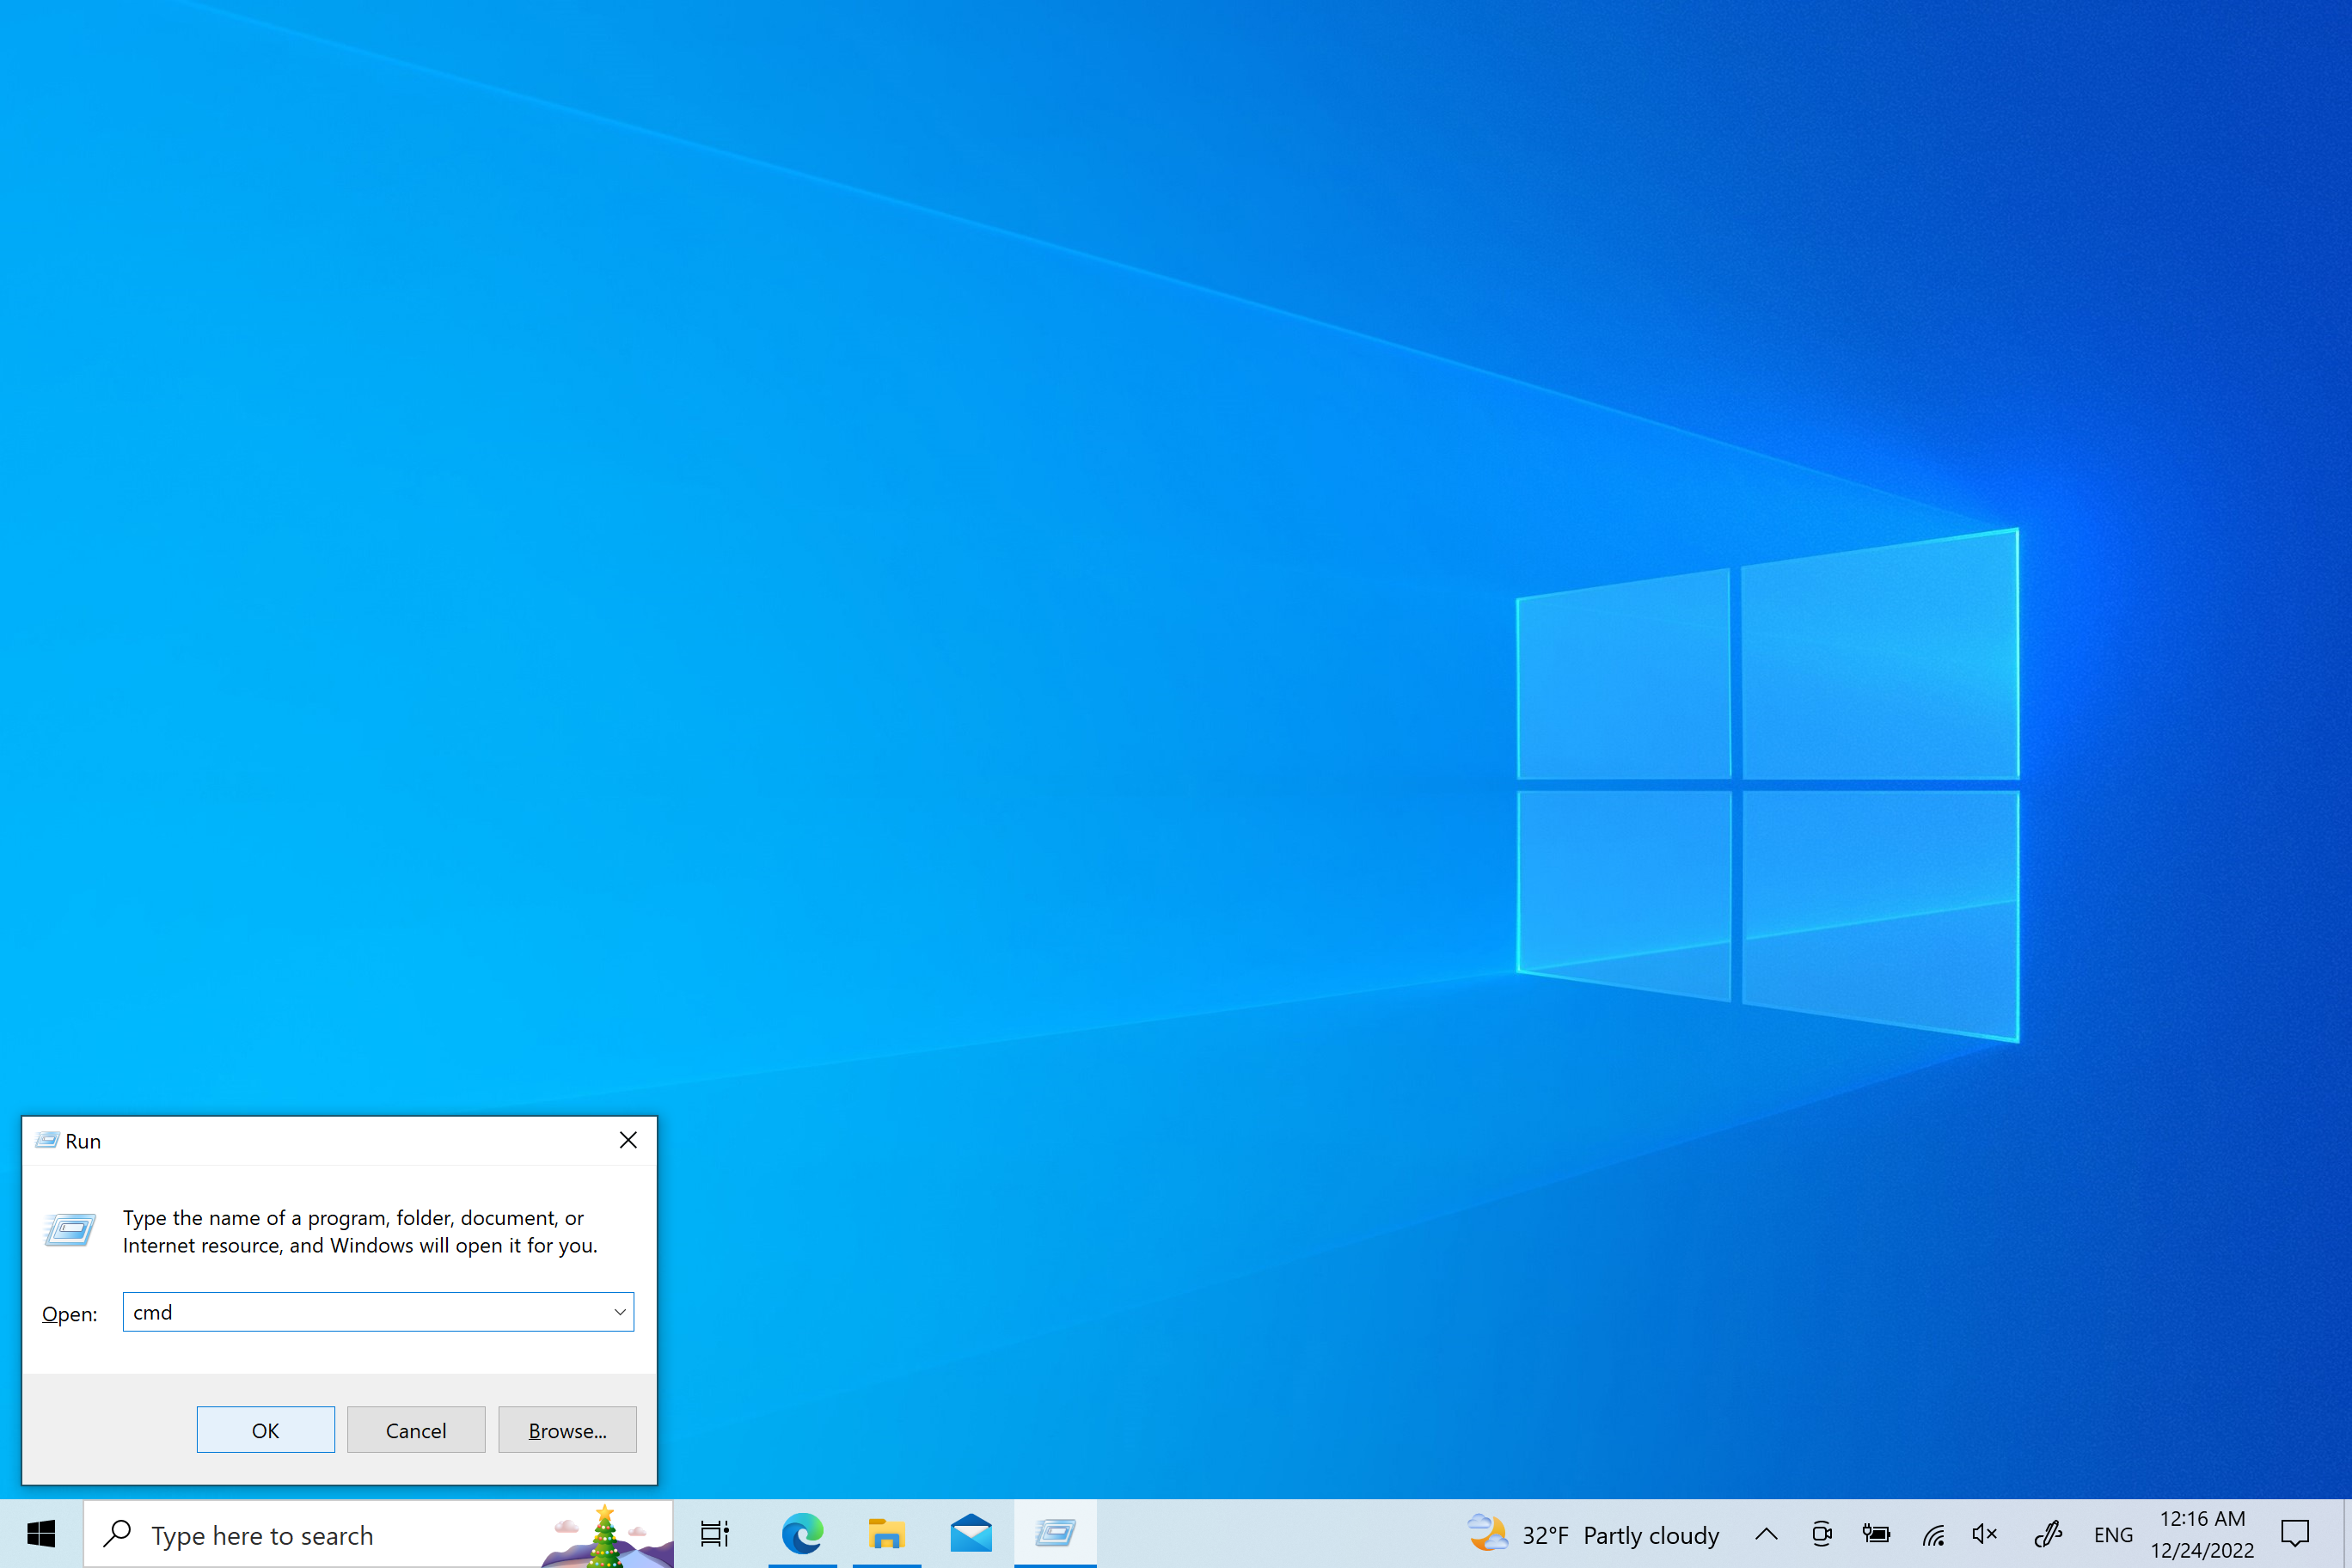The height and width of the screenshot is (1568, 2352).
Task: Click the Run app icon on the taskbar
Action: tap(1055, 1533)
